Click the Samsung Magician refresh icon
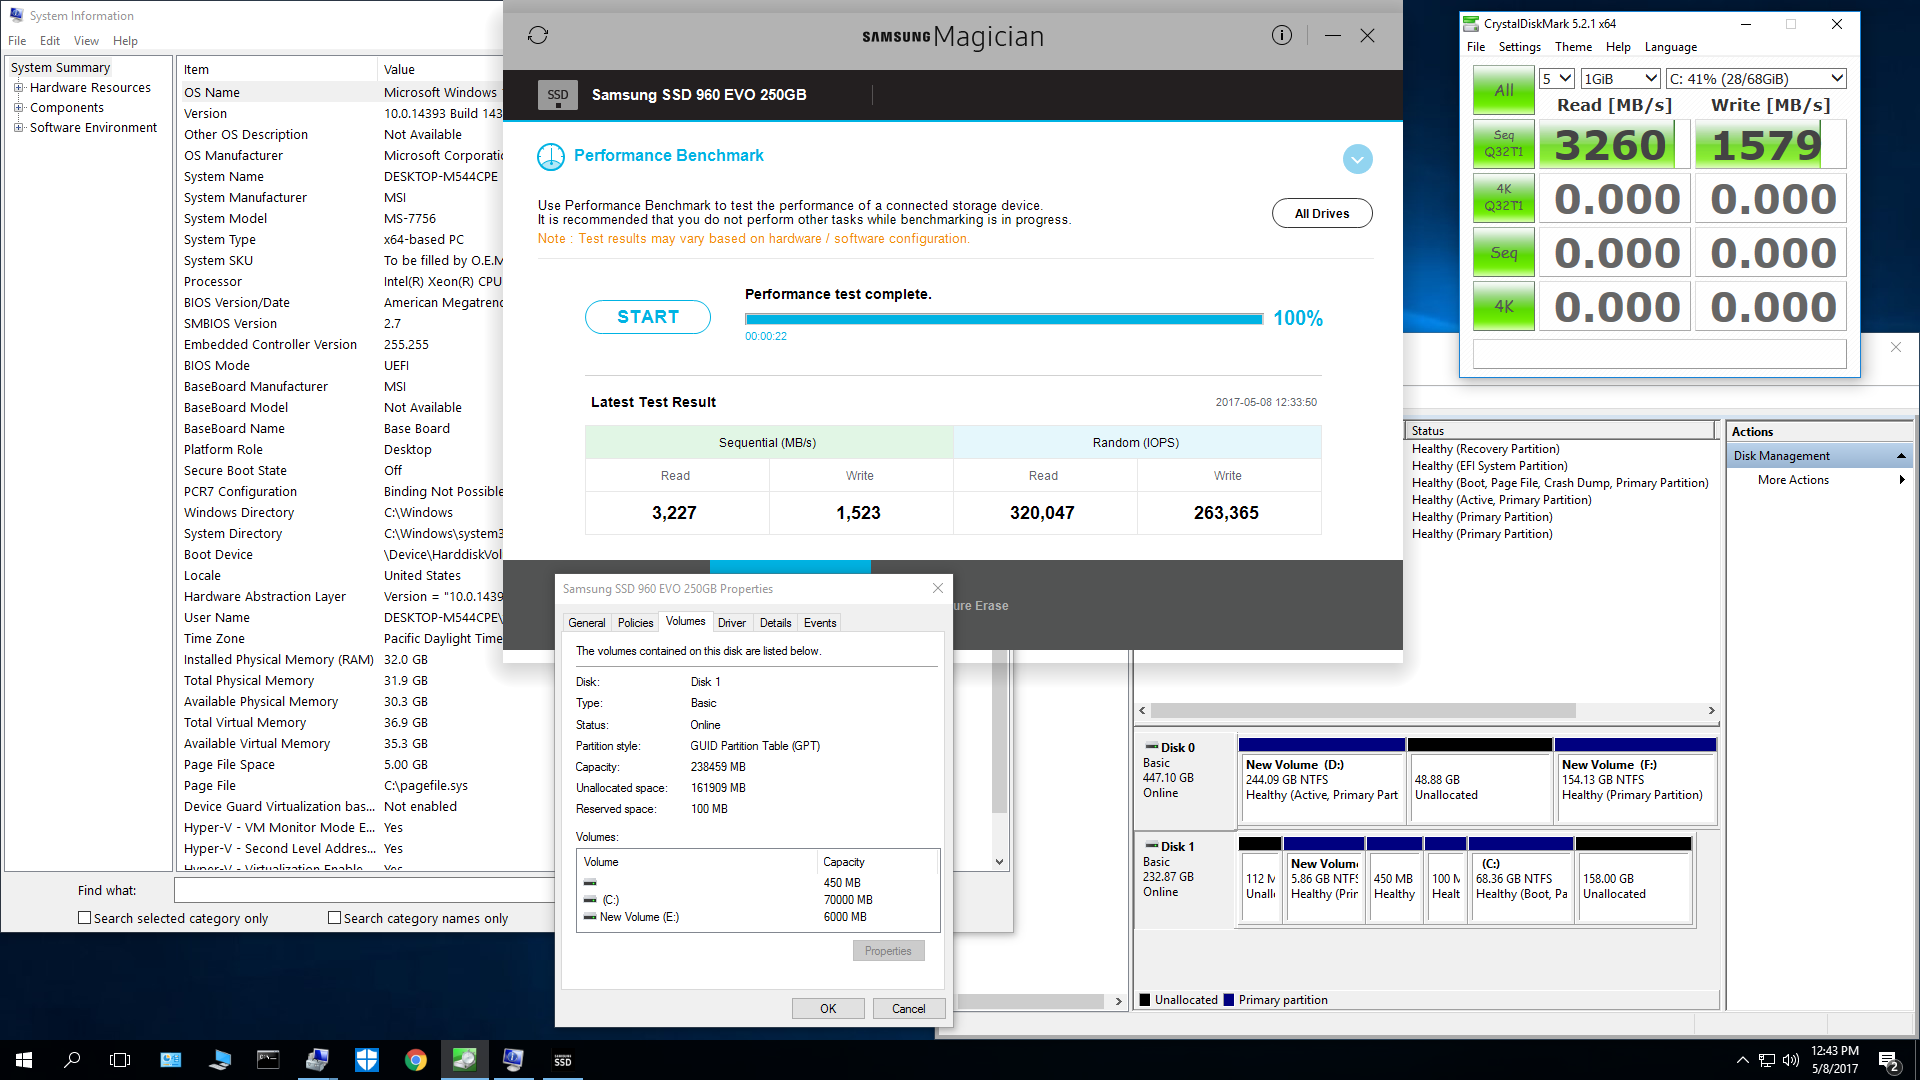This screenshot has height=1080, width=1920. (538, 36)
